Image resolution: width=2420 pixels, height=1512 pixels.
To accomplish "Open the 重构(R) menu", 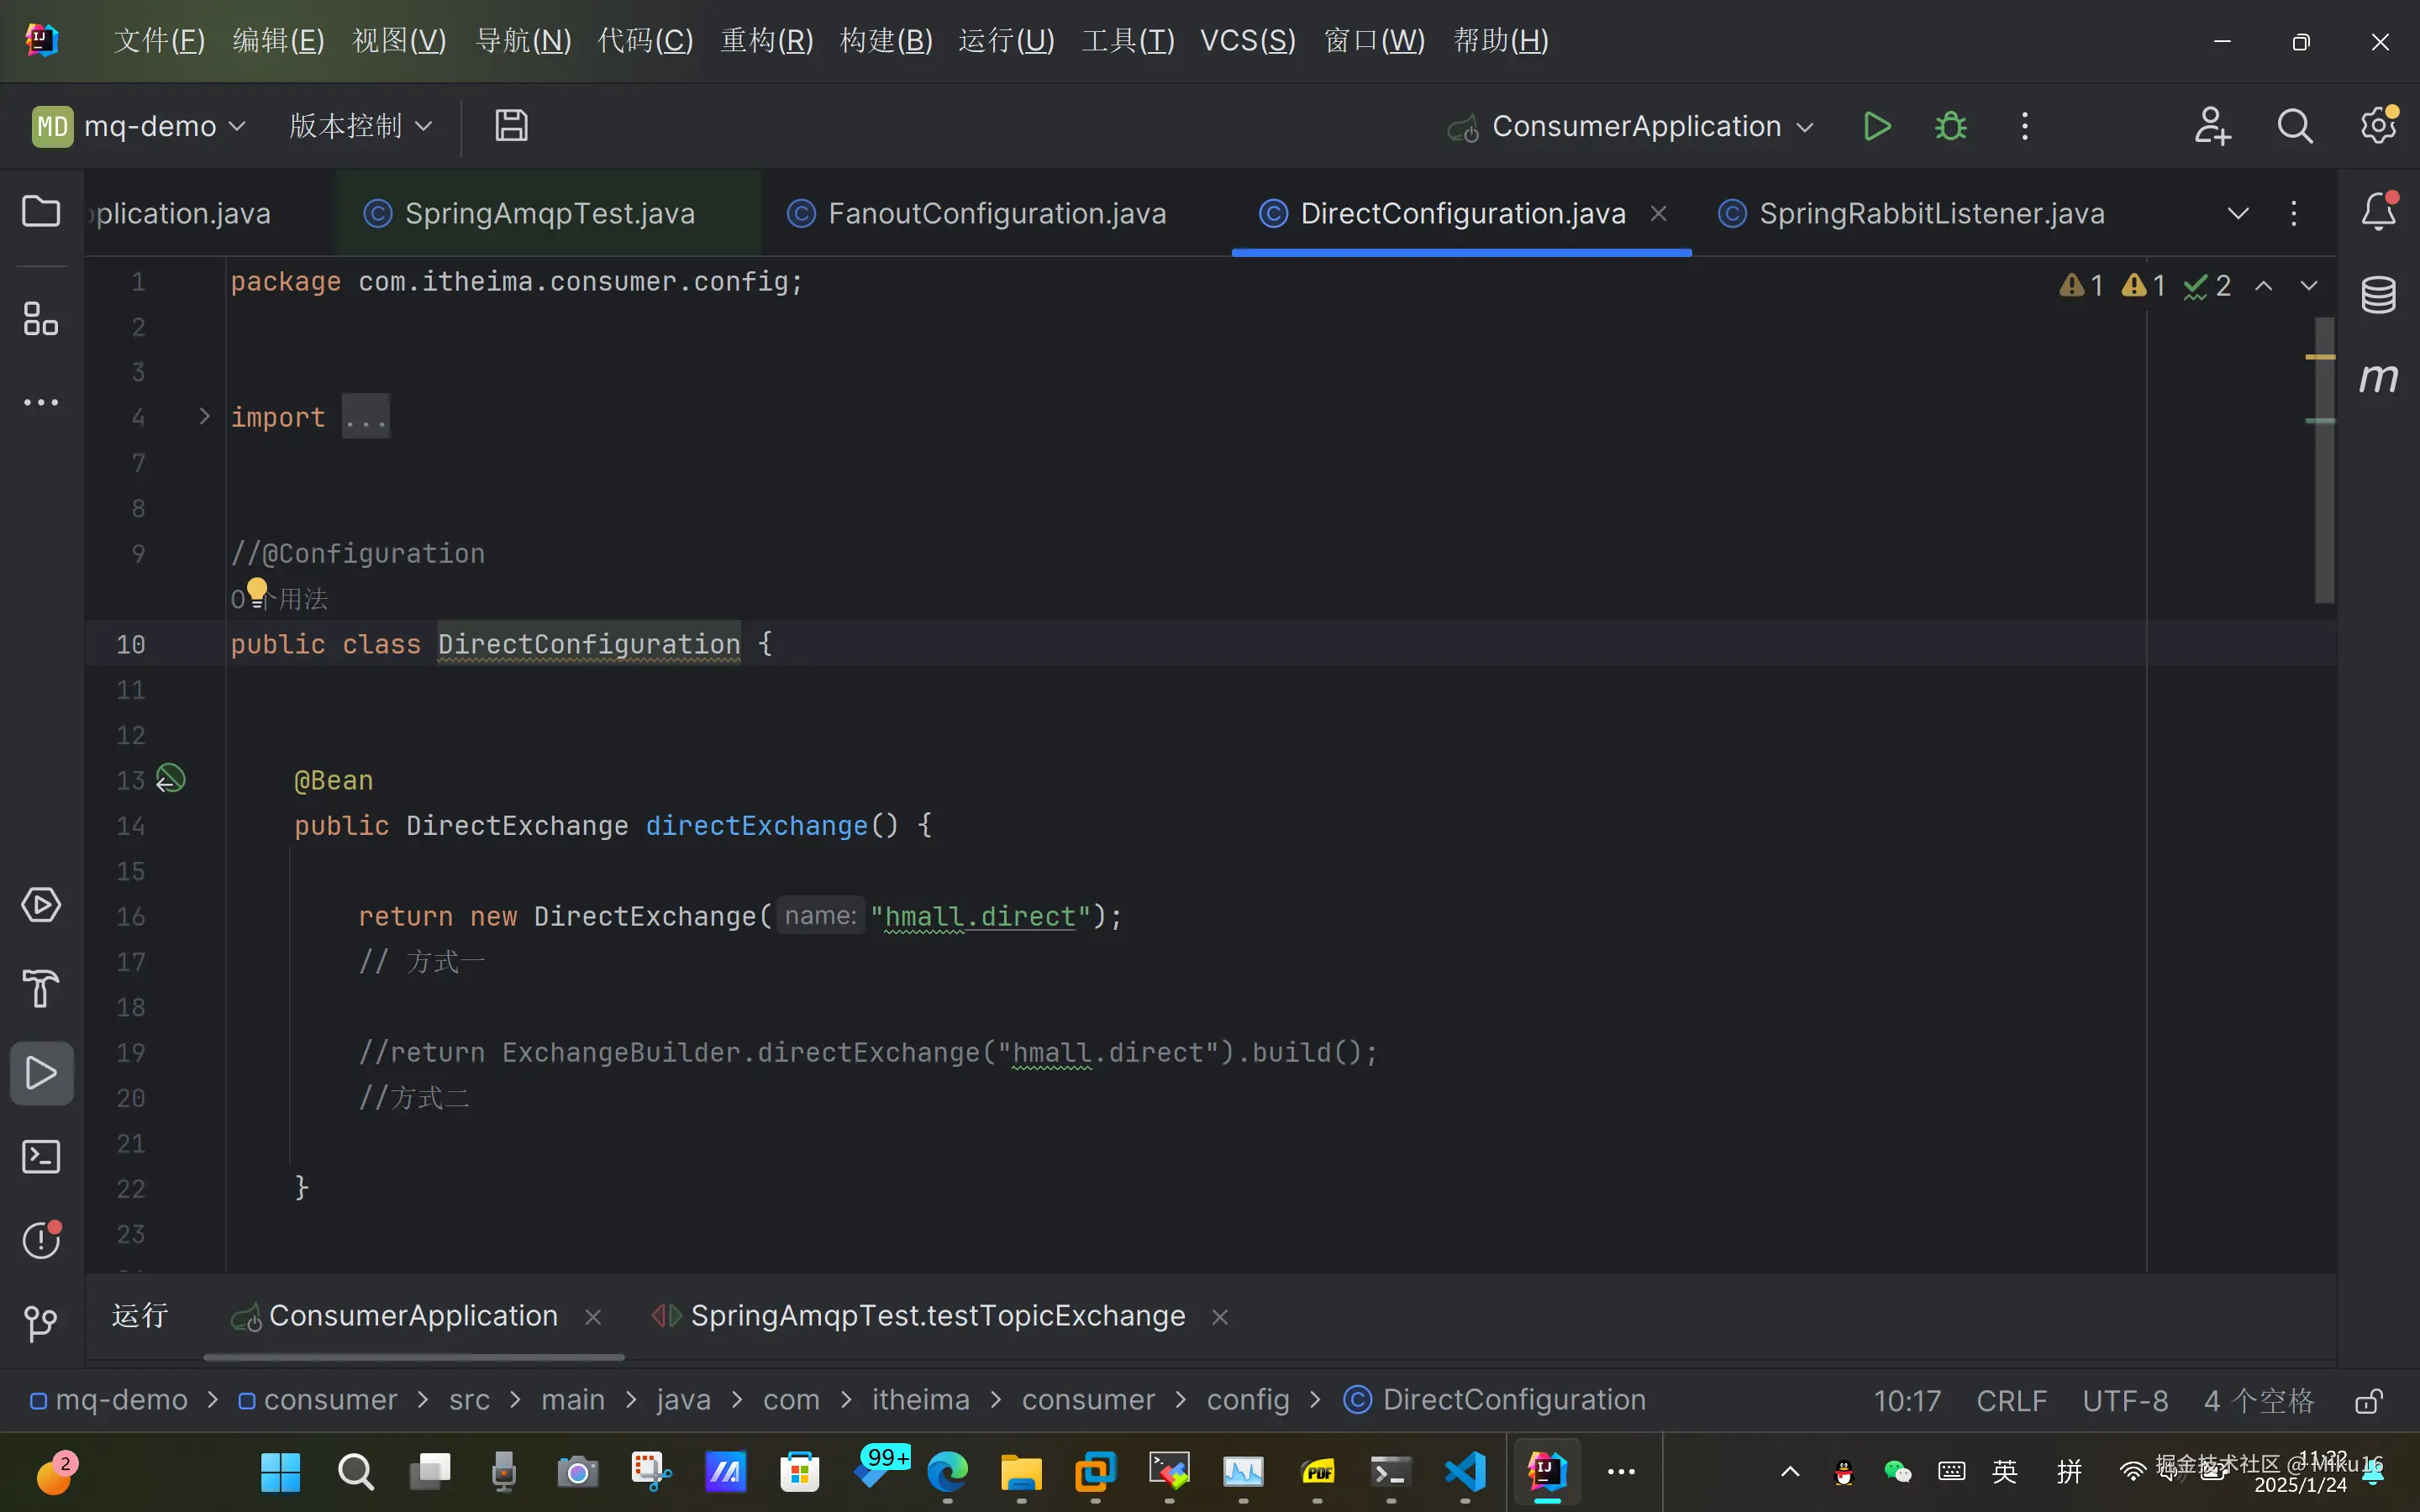I will pyautogui.click(x=766, y=41).
